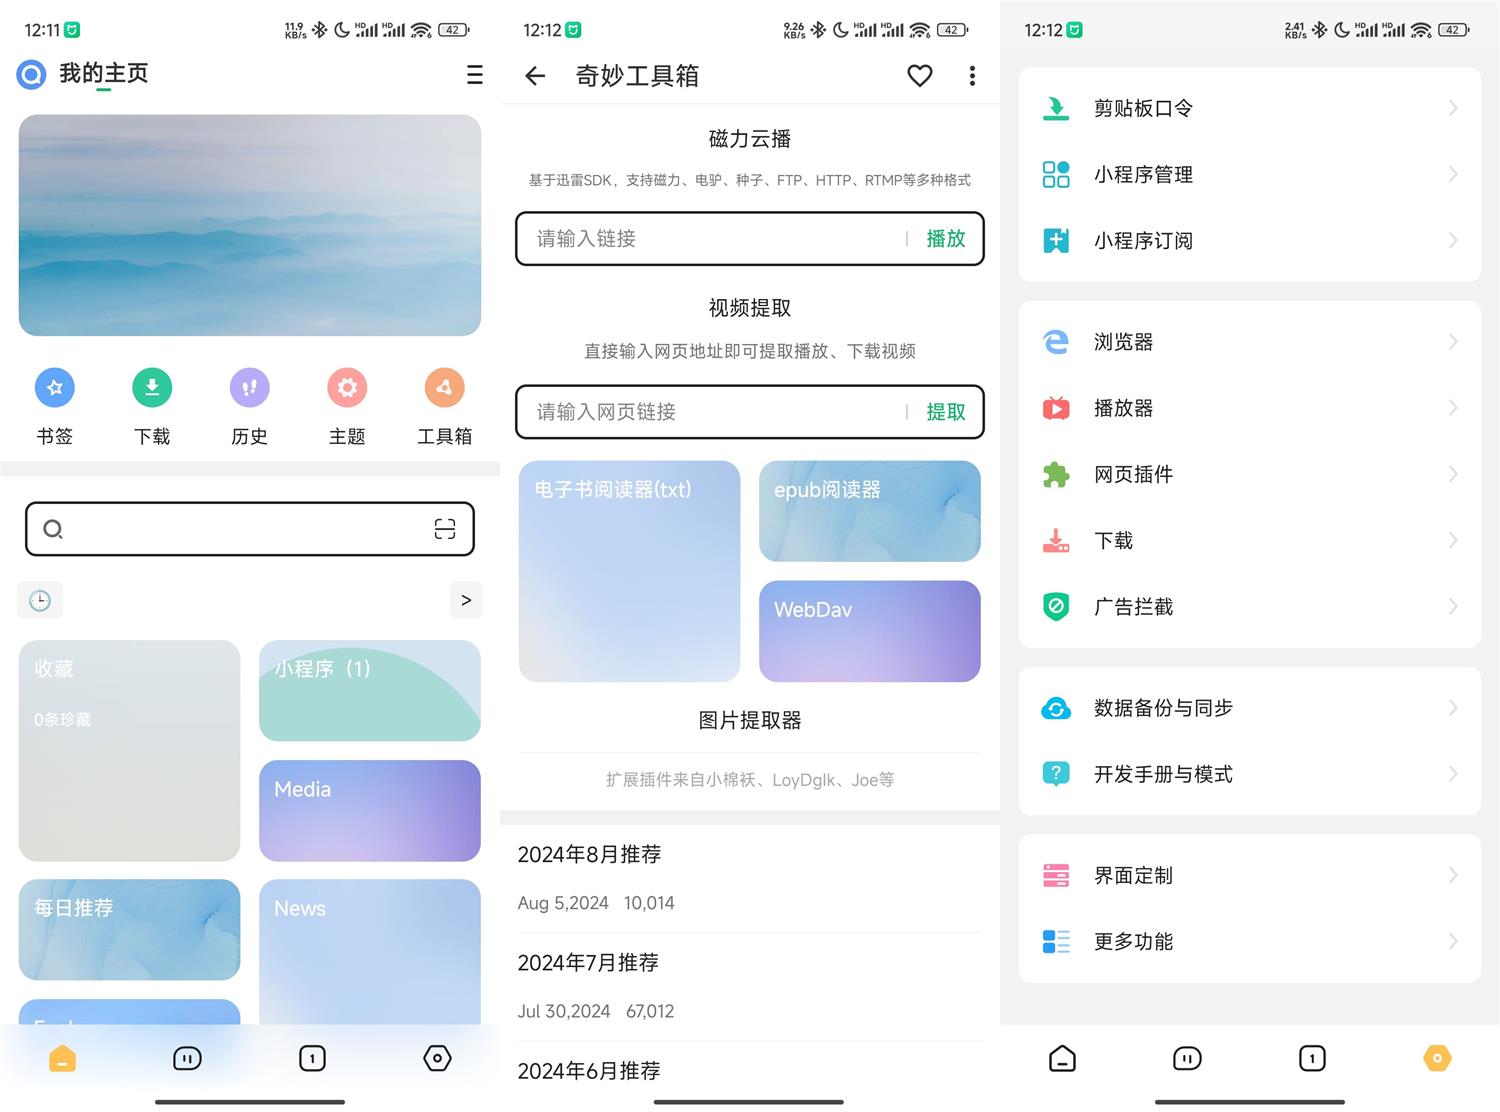Expand the 更多功能 chevron
The width and height of the screenshot is (1500, 1112).
(x=1453, y=940)
